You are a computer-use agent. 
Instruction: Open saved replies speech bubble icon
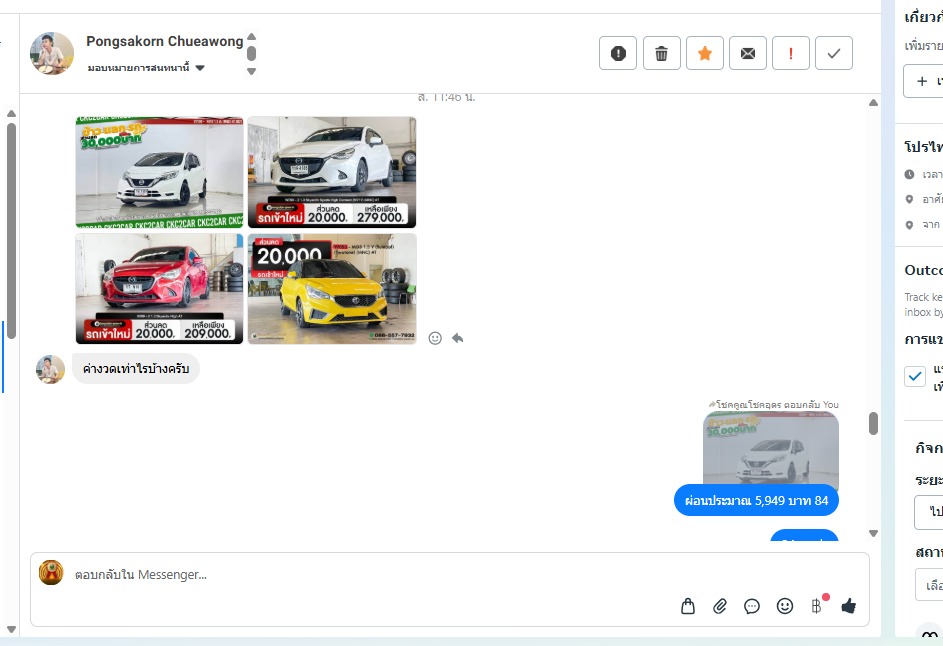(x=752, y=606)
